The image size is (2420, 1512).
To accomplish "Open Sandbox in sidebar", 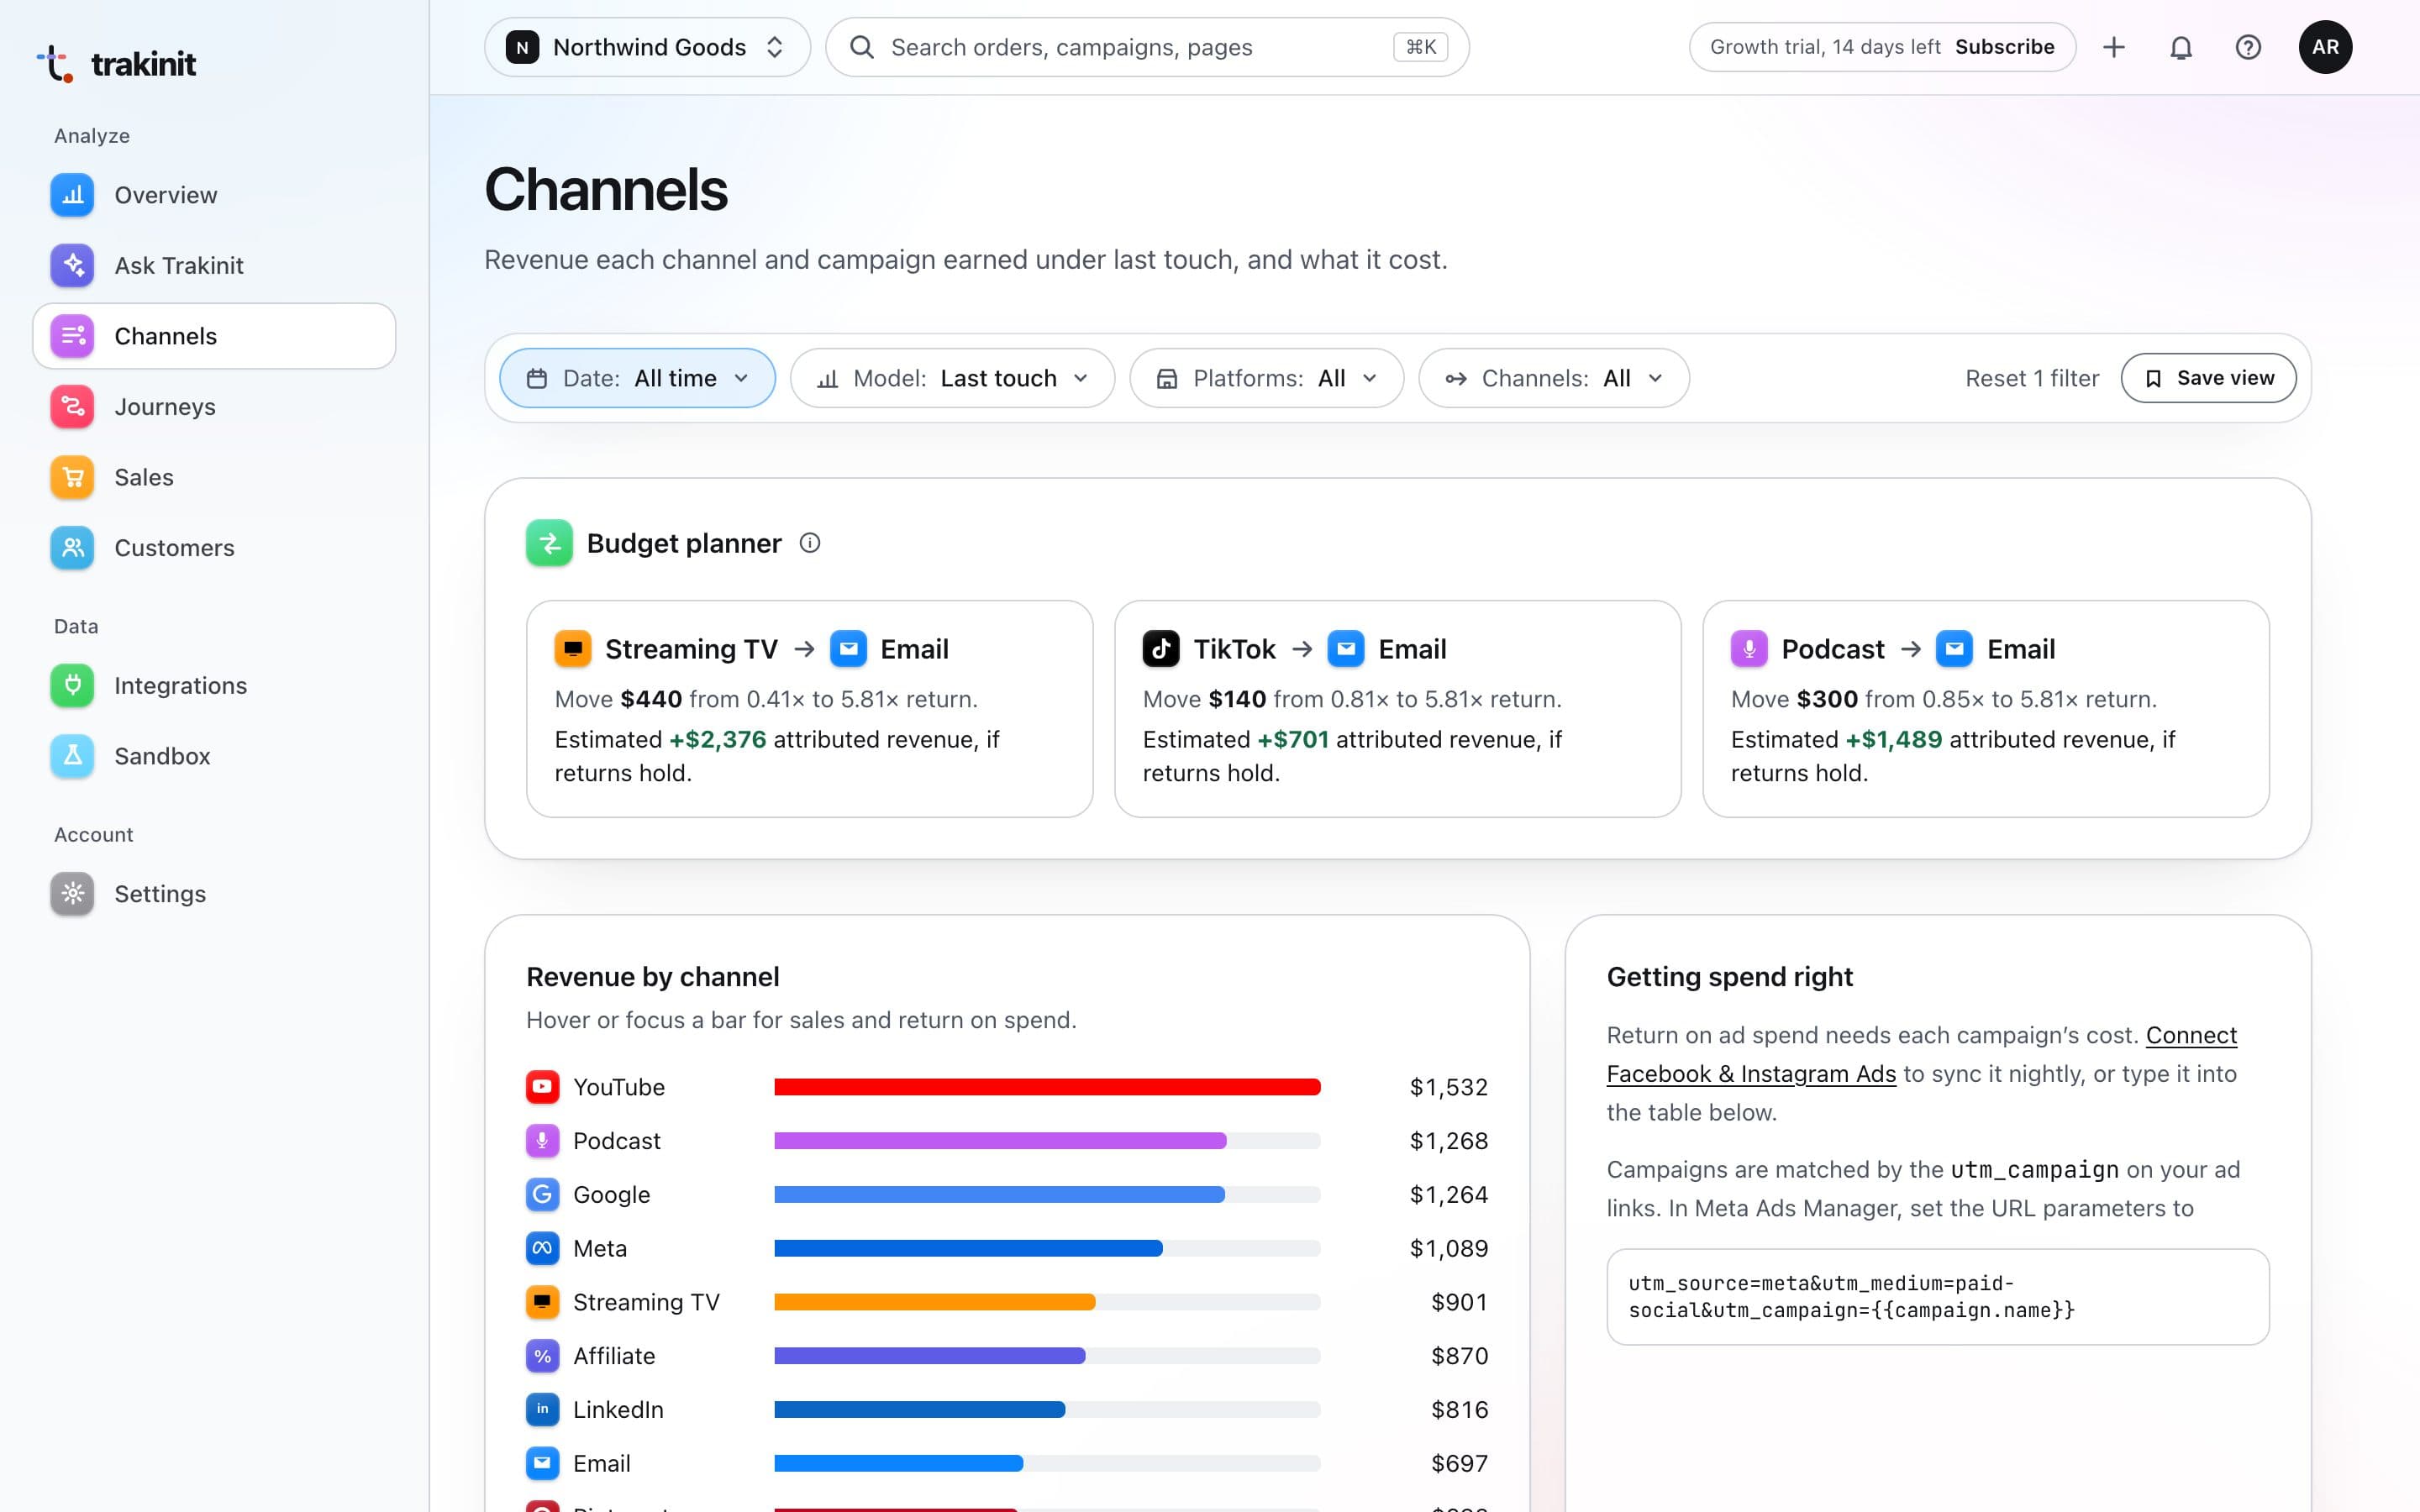I will click(x=214, y=756).
